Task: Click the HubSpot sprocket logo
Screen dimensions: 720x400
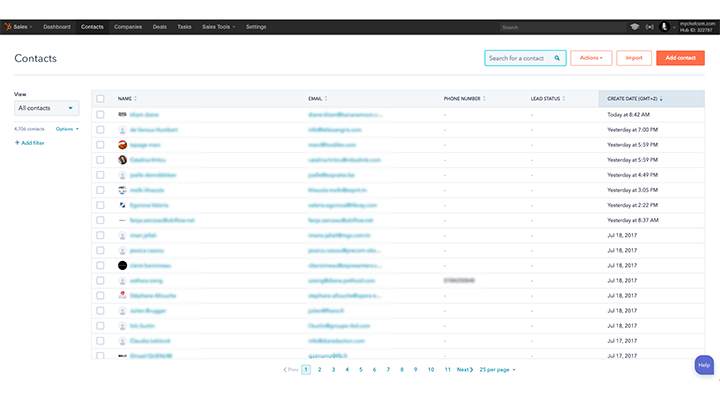Action: click(x=8, y=27)
